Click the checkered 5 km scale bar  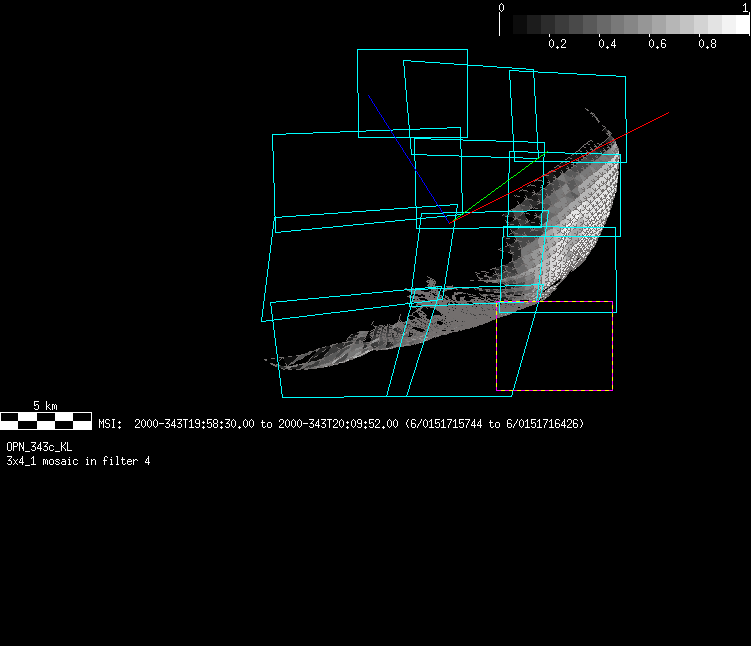click(x=46, y=421)
